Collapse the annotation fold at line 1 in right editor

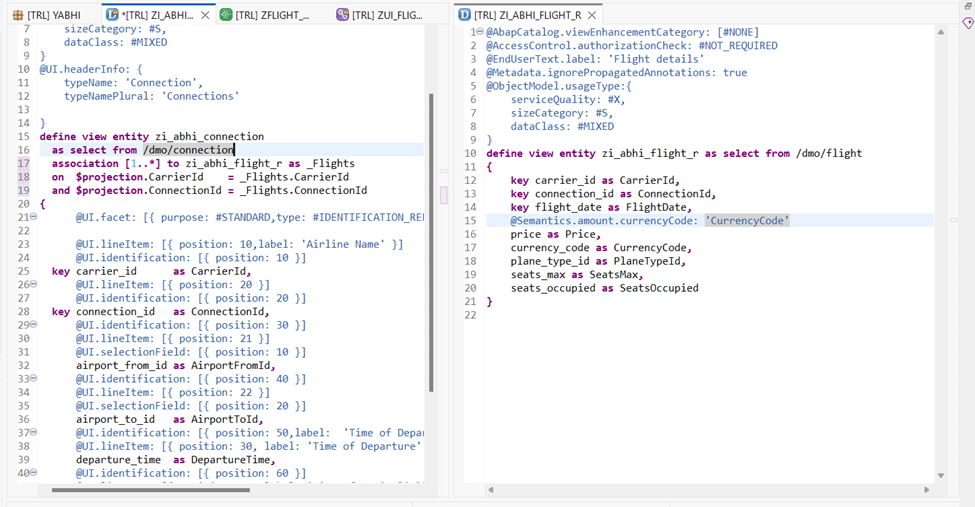(481, 32)
